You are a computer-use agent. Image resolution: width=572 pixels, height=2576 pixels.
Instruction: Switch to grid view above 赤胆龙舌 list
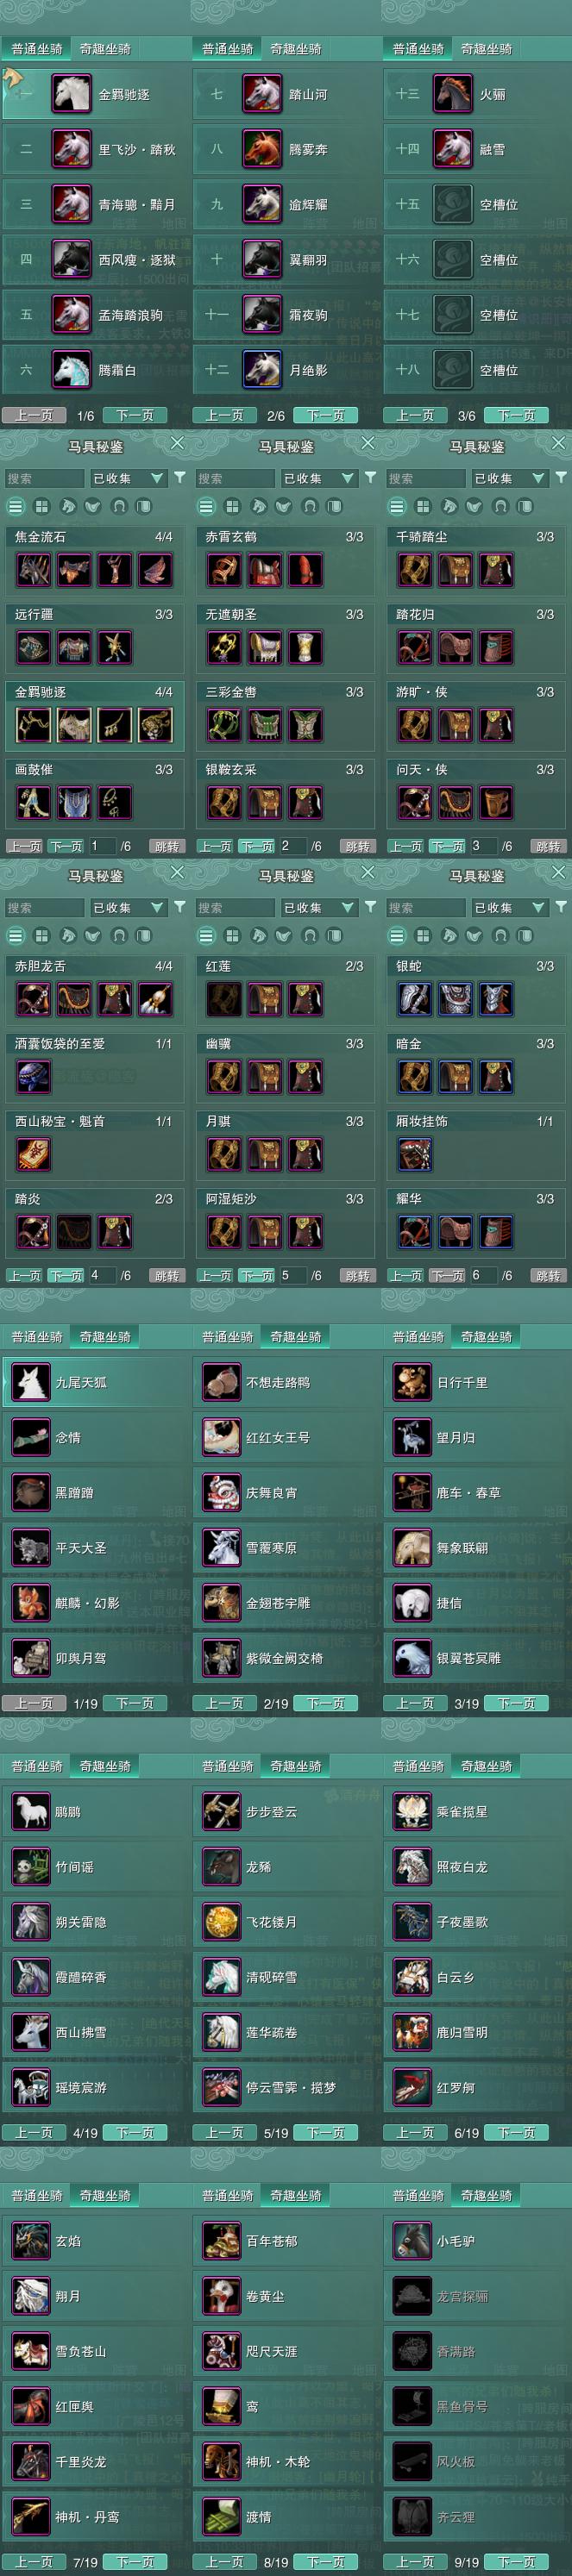41,935
